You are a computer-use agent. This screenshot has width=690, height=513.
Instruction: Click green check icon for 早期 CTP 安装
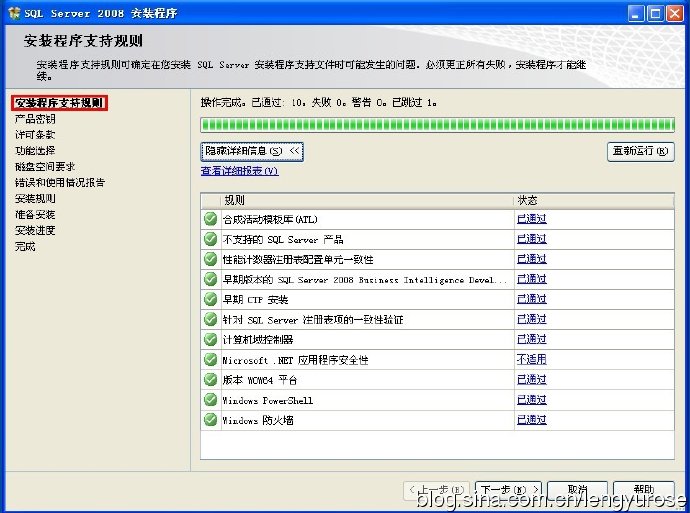(211, 299)
